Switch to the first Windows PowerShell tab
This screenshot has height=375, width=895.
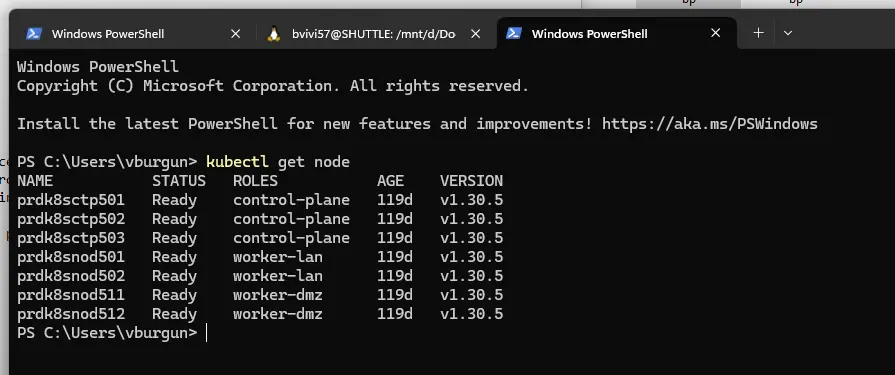[132, 34]
